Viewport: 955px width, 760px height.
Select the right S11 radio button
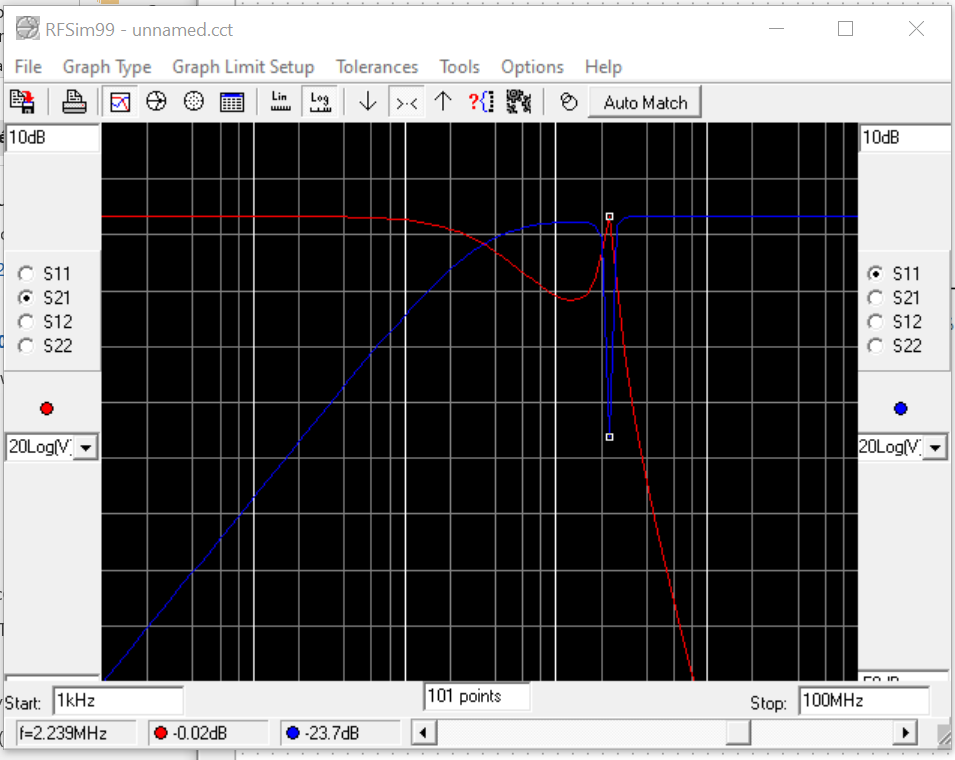[x=875, y=274]
